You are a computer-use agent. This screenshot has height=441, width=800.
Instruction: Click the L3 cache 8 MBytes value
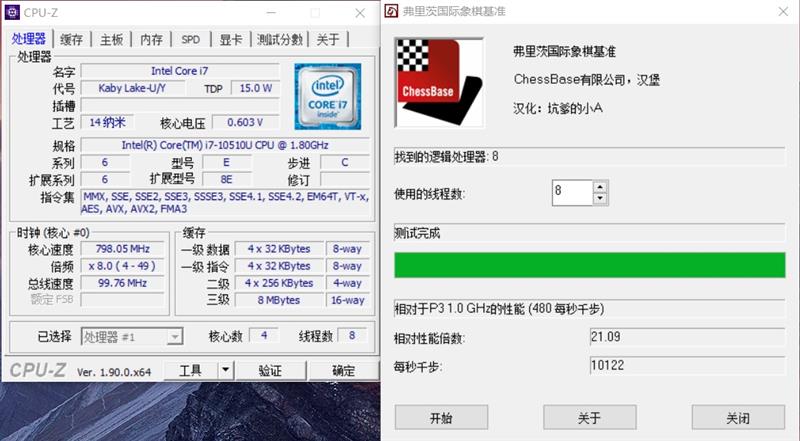(x=279, y=300)
